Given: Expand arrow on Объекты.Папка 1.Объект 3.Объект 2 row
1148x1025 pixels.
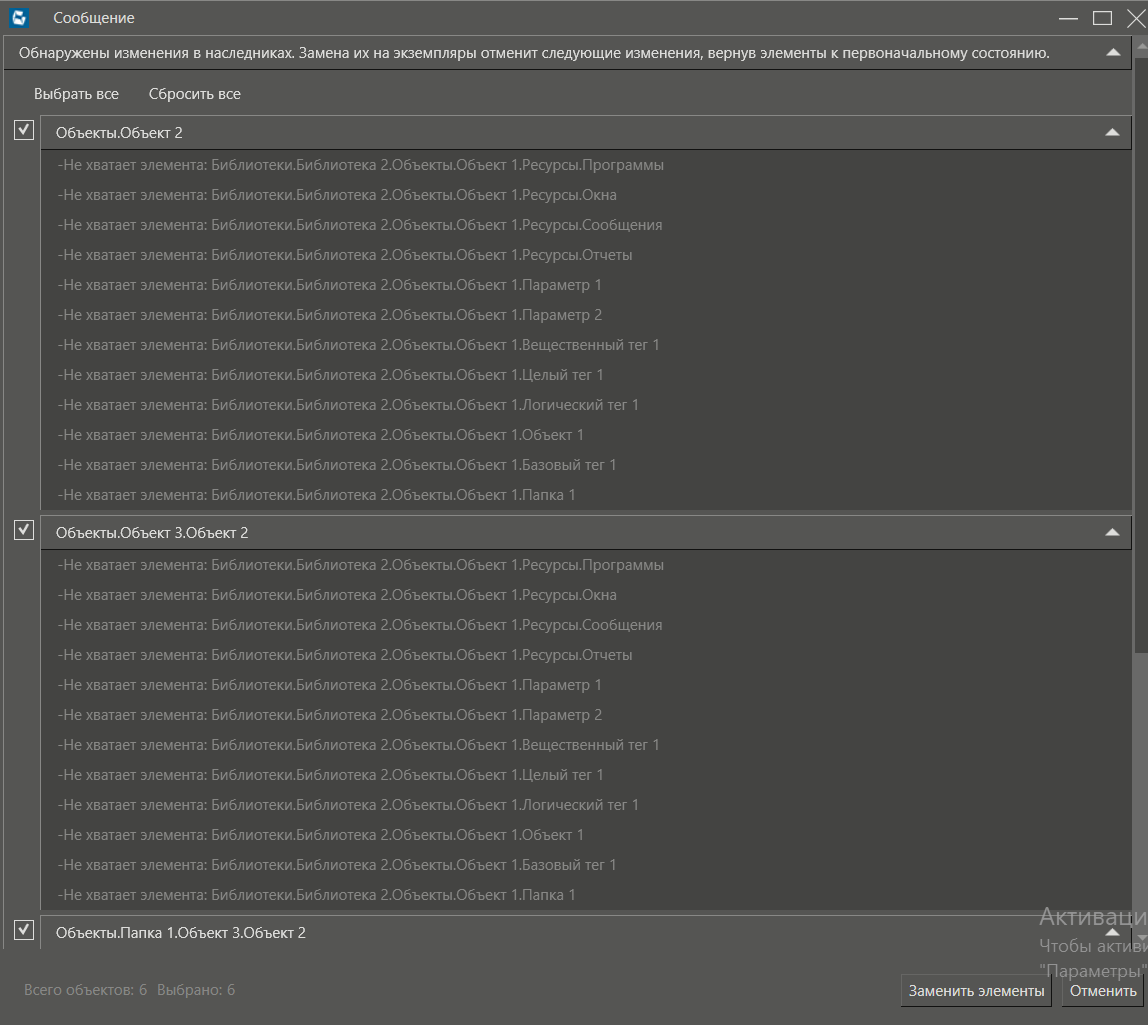Looking at the screenshot, I should pyautogui.click(x=1111, y=931).
